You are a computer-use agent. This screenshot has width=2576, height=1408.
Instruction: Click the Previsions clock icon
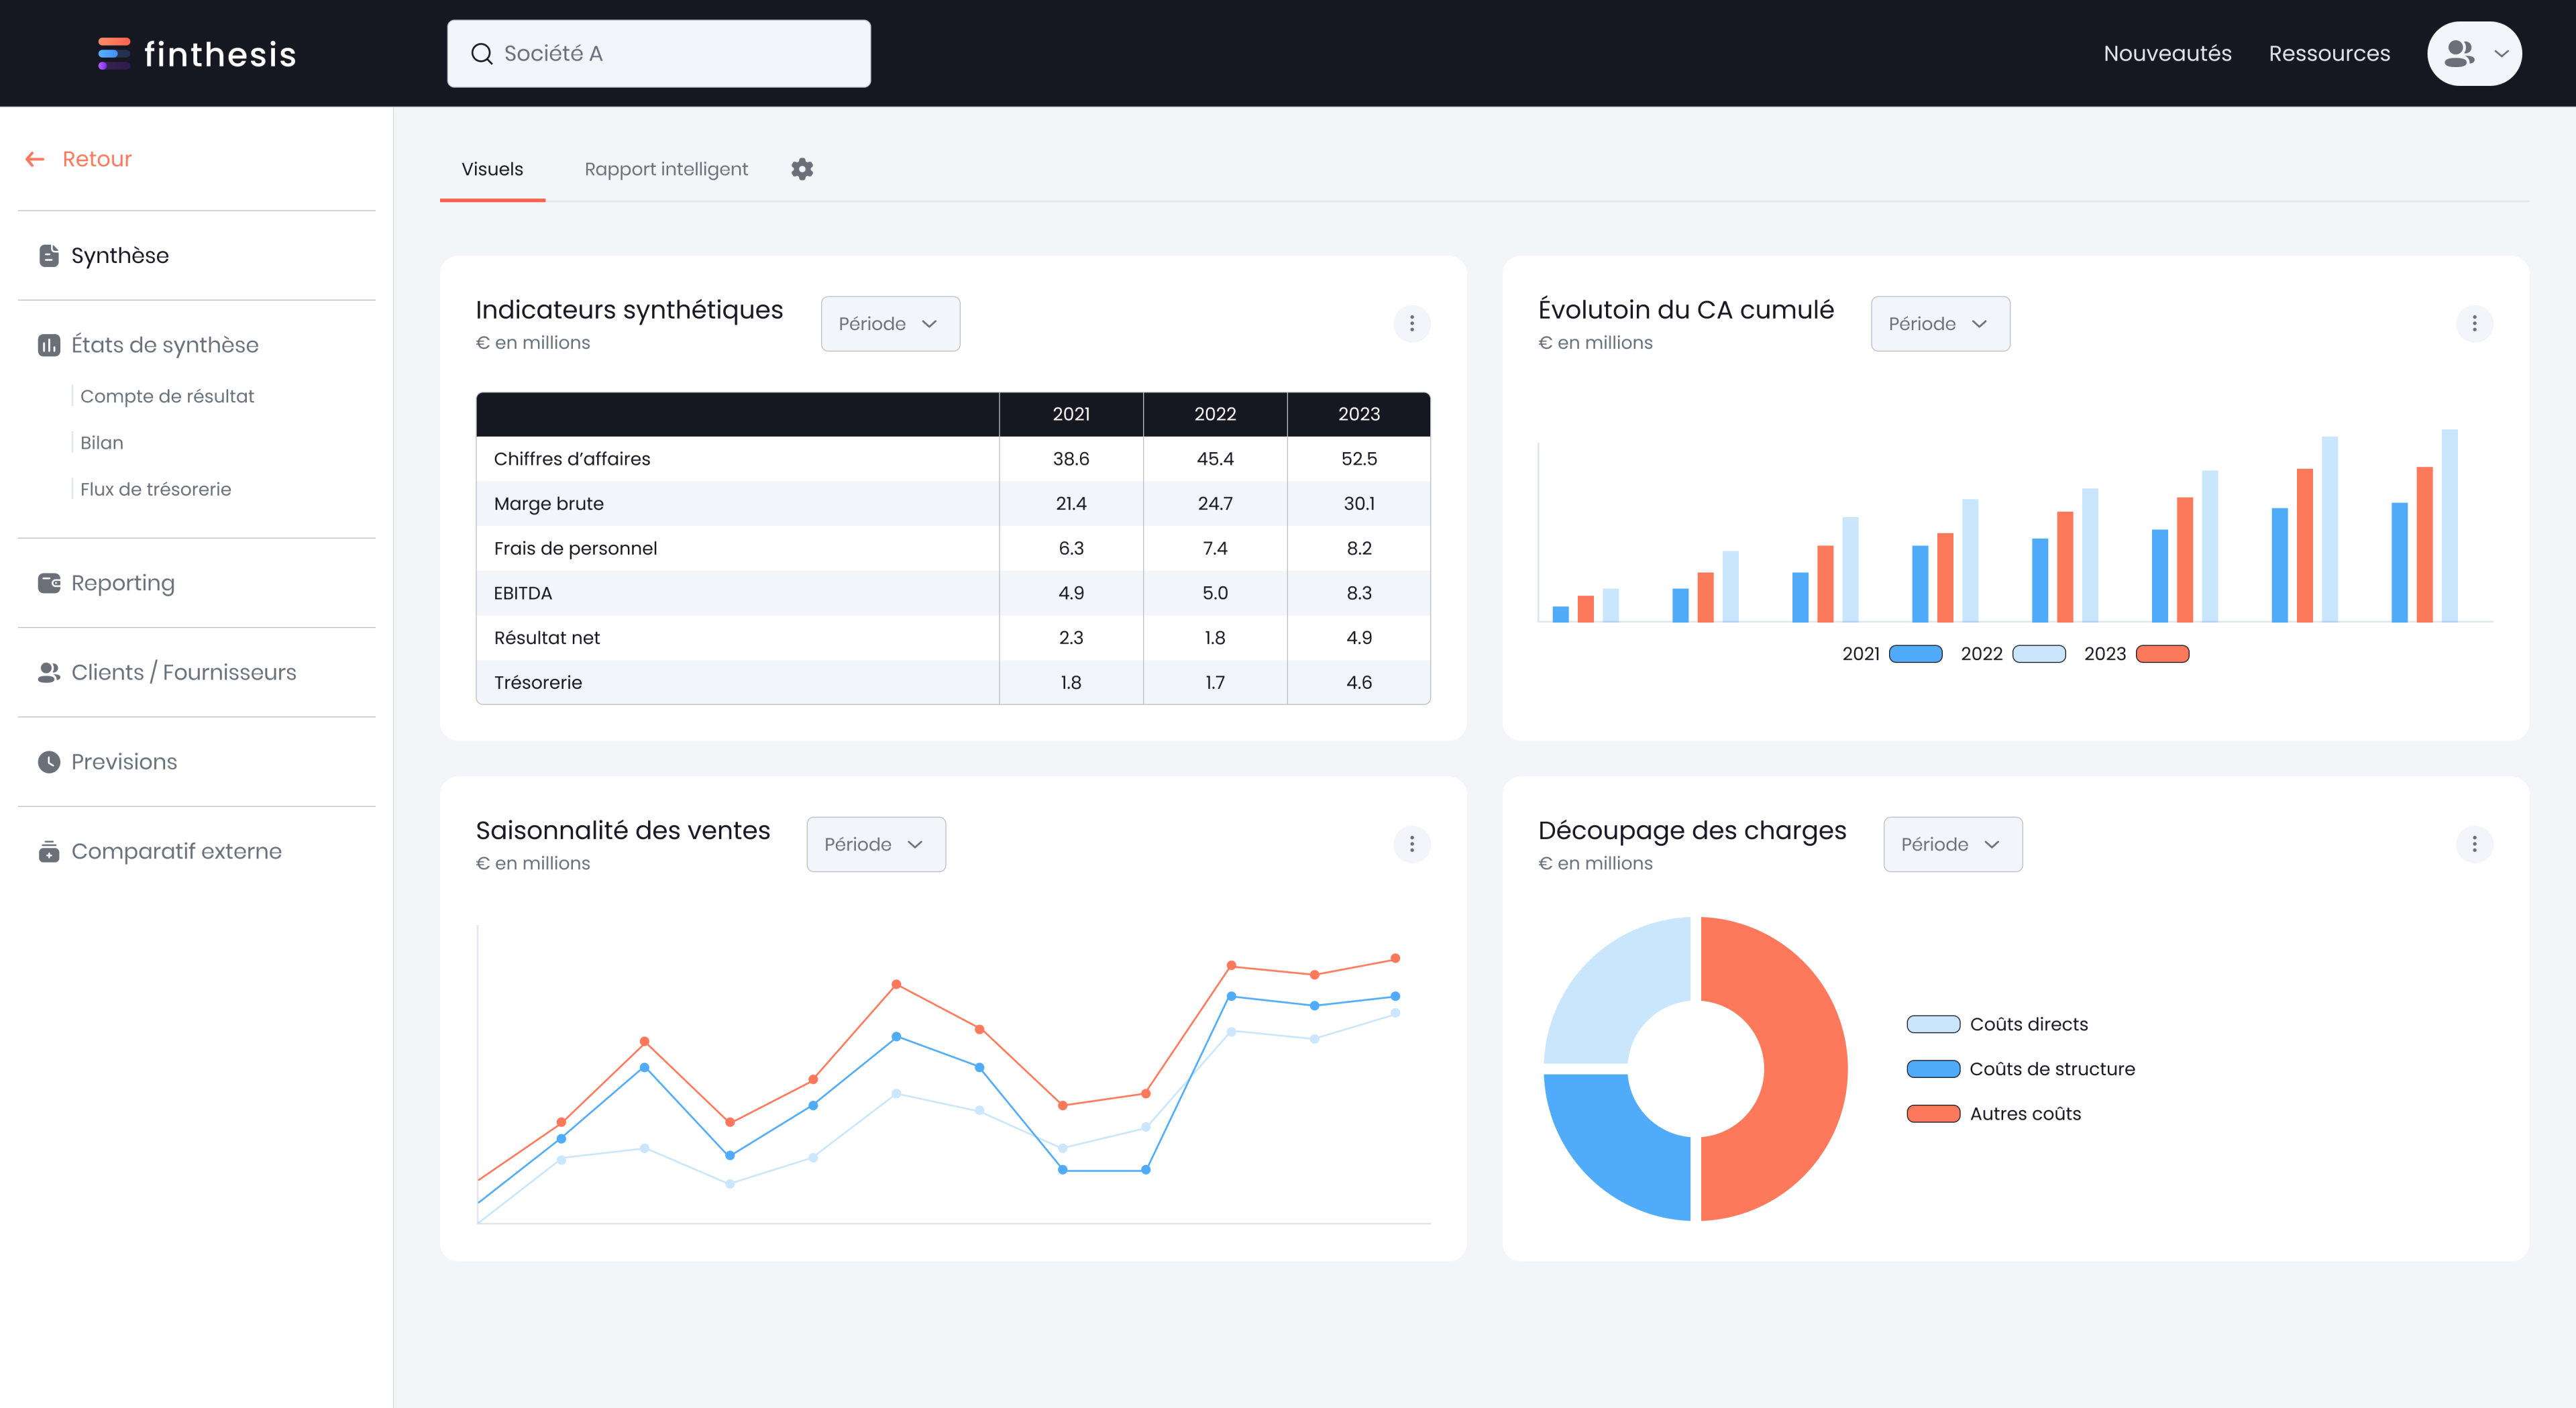[49, 762]
